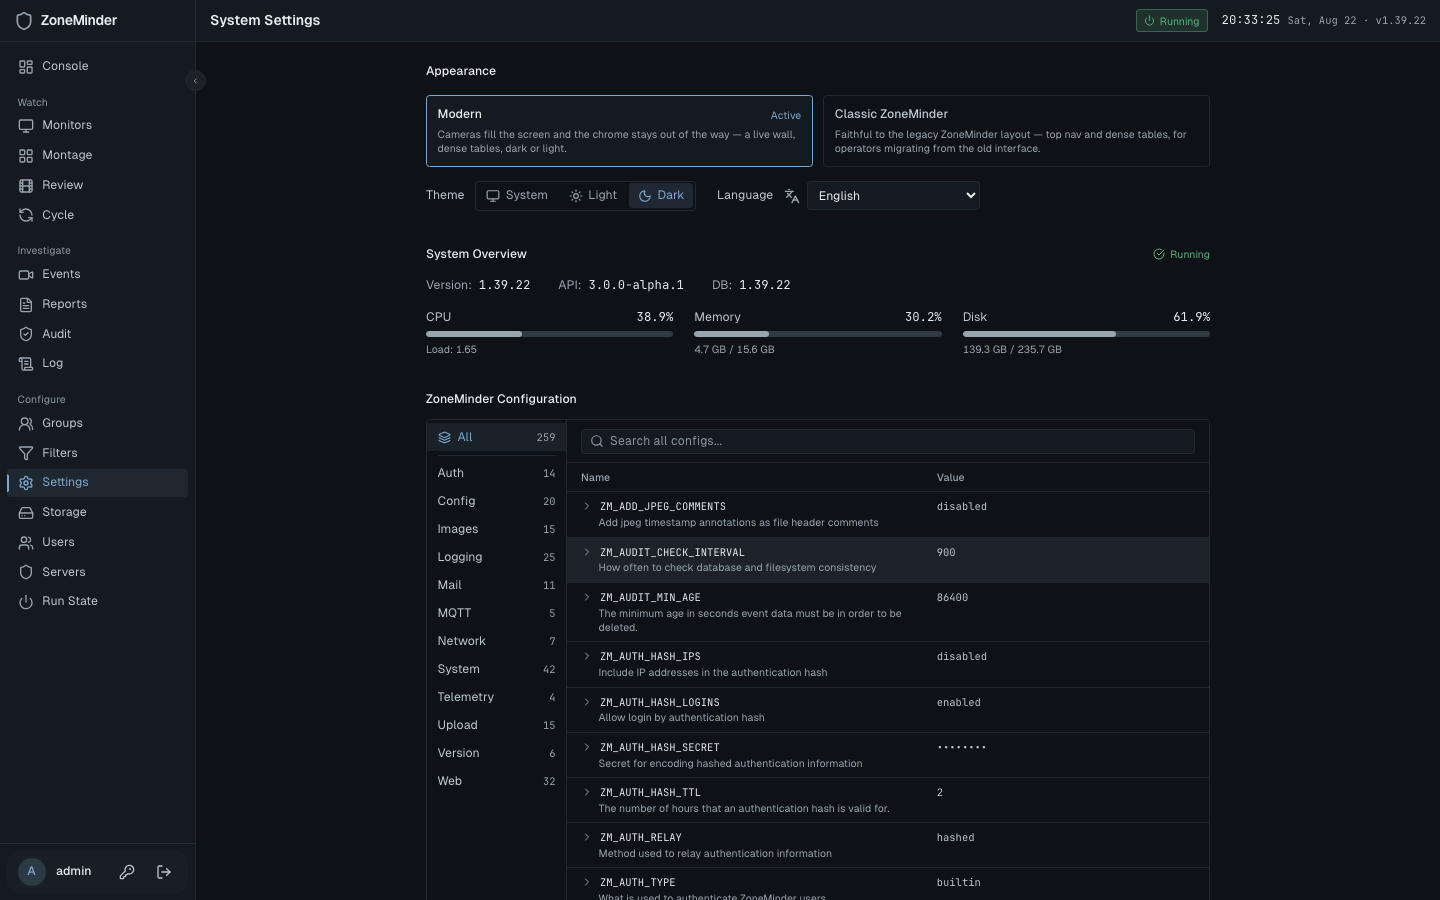Open the Network config category
1440x900 pixels.
pyautogui.click(x=496, y=641)
